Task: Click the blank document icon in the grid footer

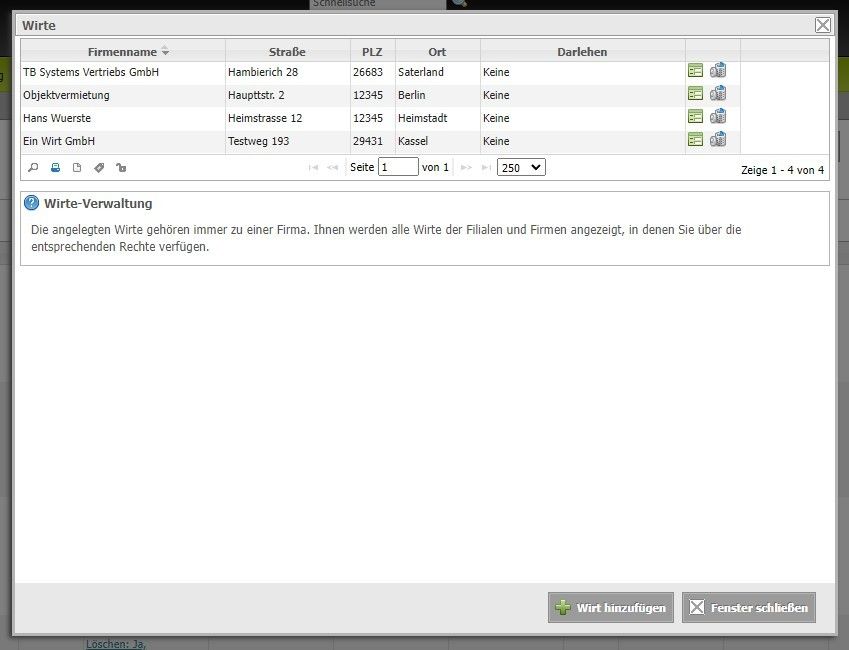Action: click(77, 168)
